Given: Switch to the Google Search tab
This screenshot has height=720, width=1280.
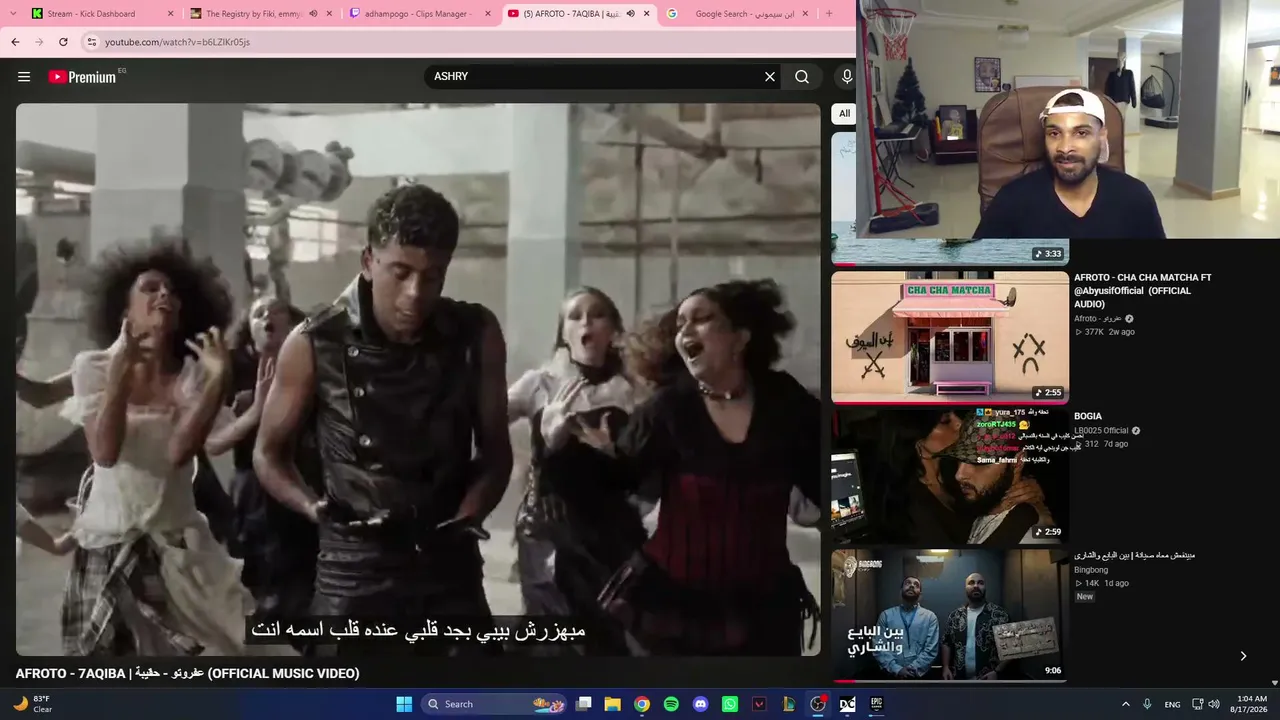Looking at the screenshot, I should pos(736,14).
